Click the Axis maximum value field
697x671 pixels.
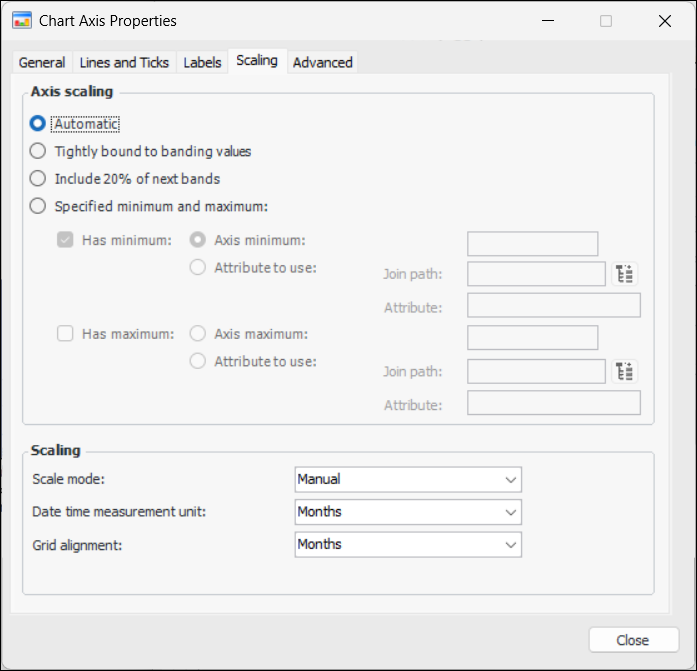[x=532, y=338]
